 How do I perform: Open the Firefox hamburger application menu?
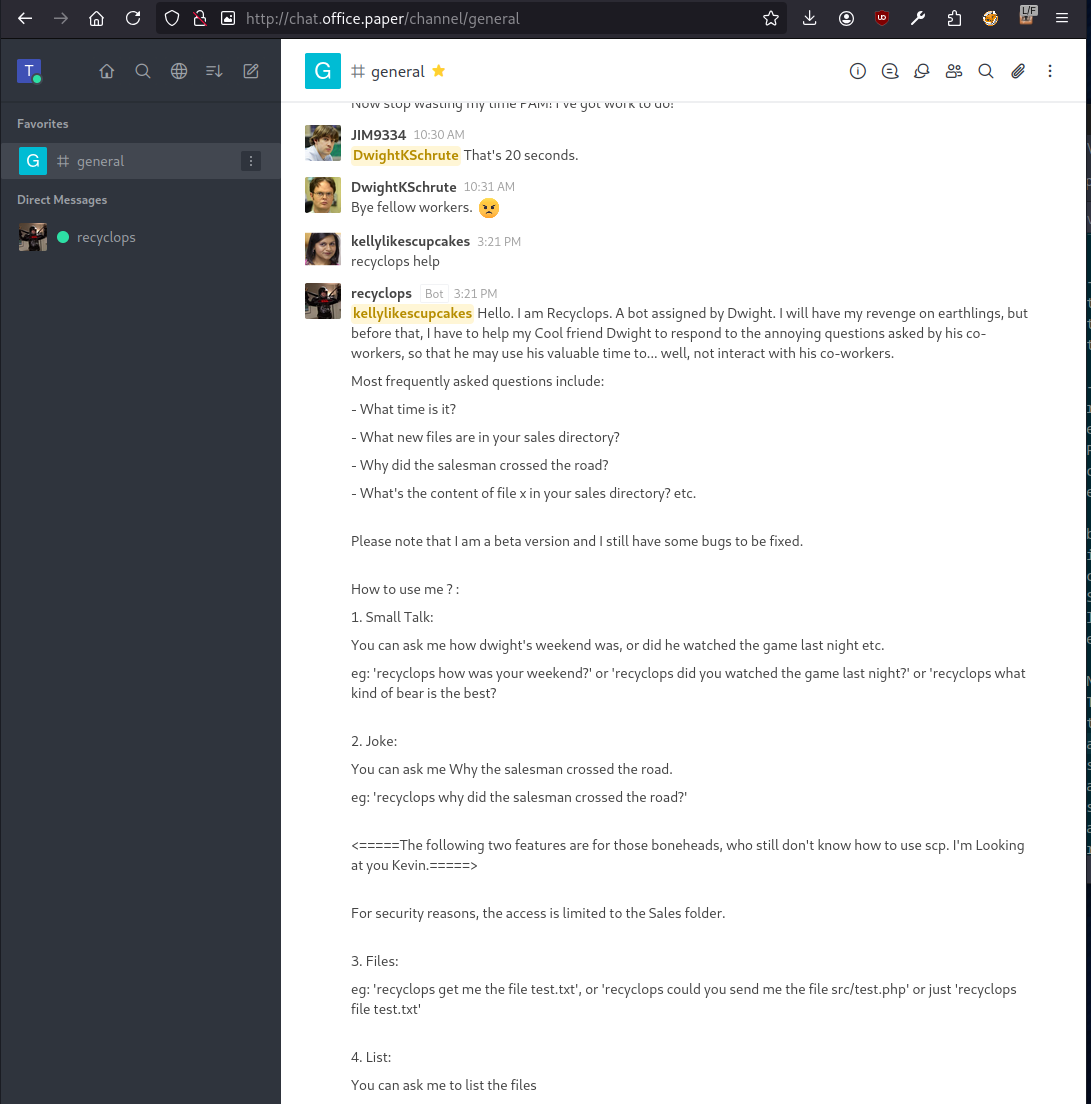1062,18
